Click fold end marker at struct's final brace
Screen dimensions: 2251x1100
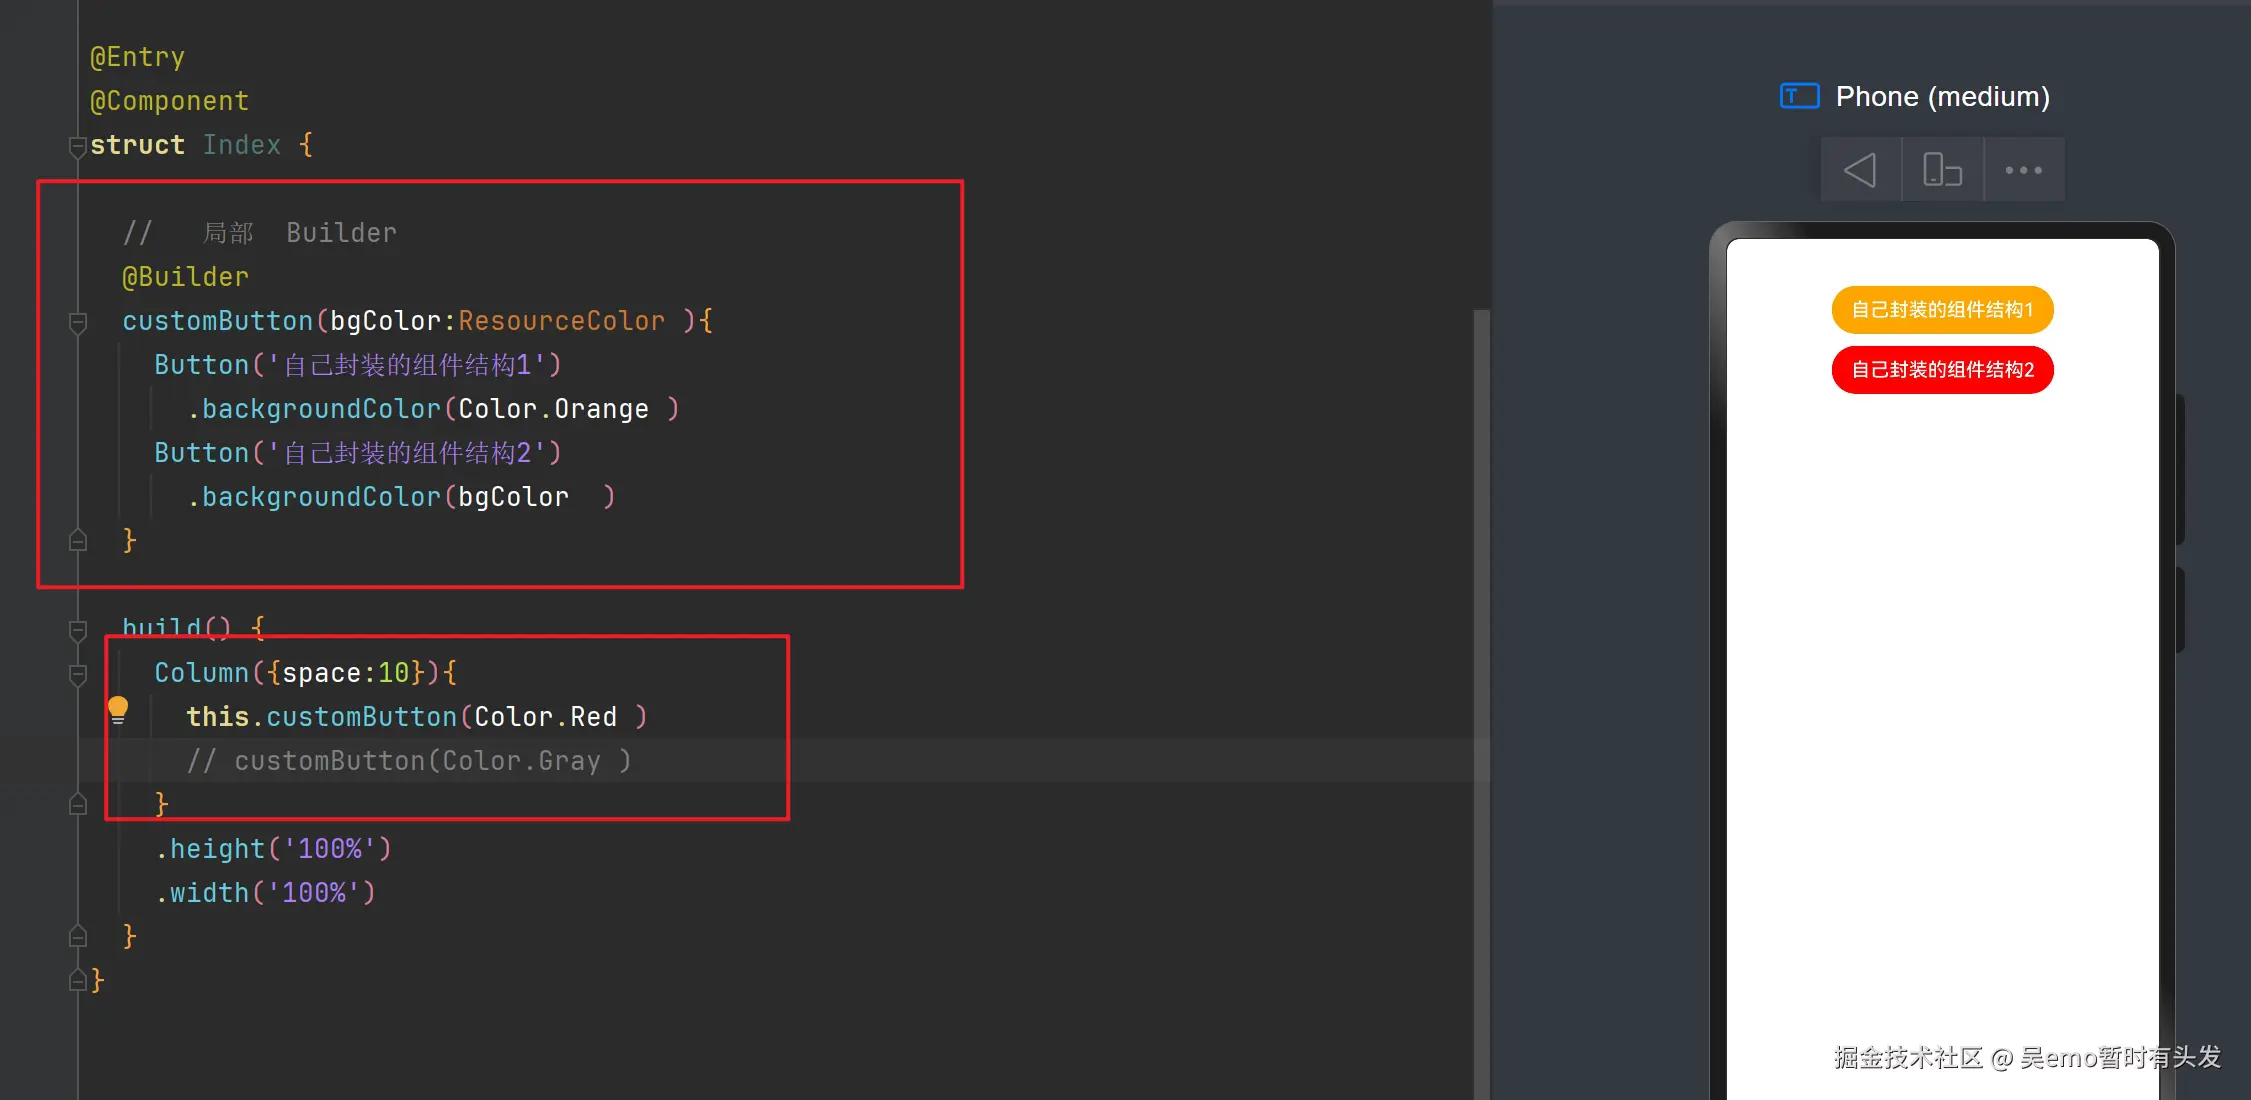point(78,980)
